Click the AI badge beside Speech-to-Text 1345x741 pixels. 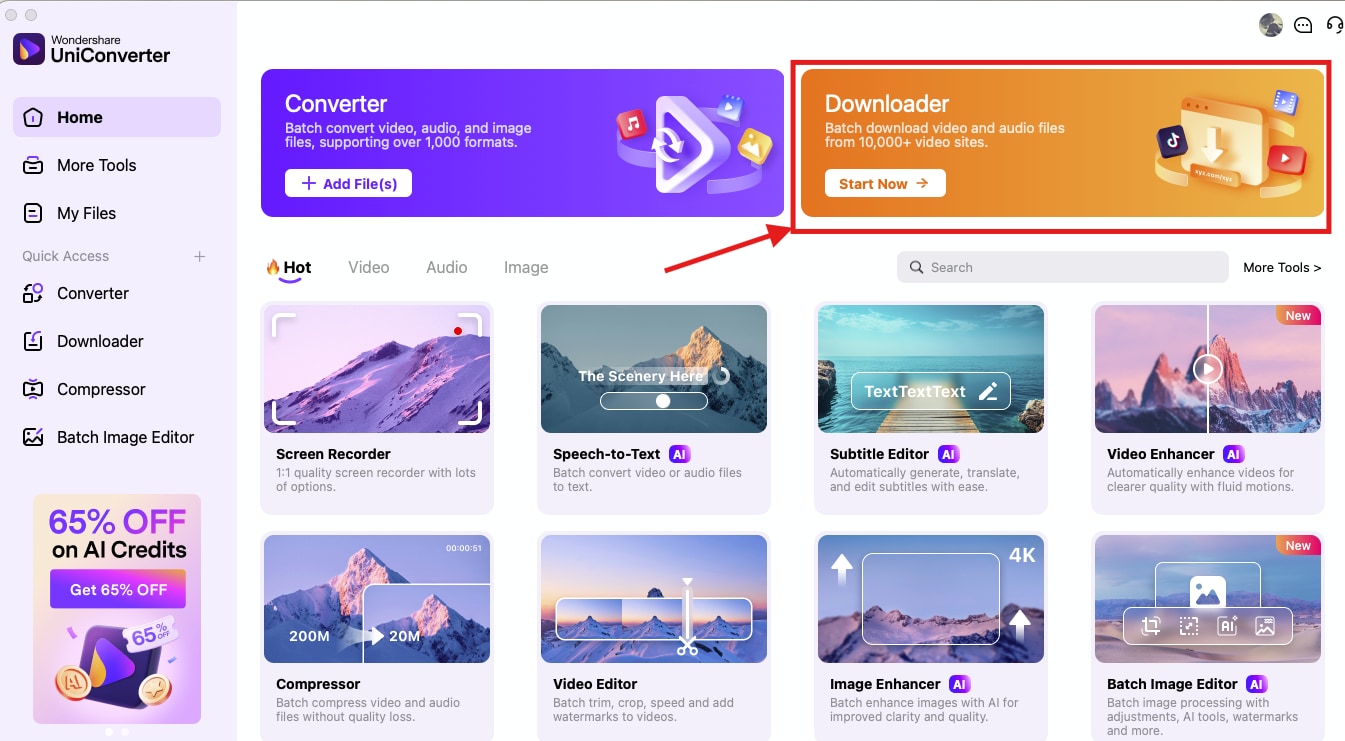click(x=680, y=454)
